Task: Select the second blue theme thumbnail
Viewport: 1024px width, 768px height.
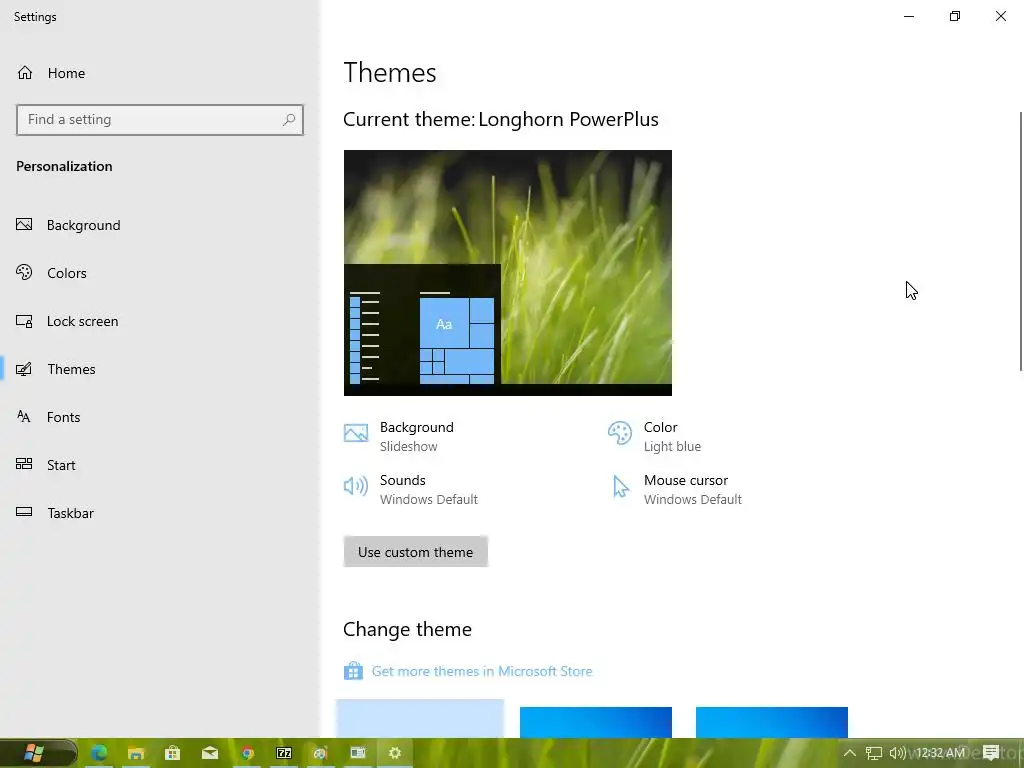Action: pos(596,722)
